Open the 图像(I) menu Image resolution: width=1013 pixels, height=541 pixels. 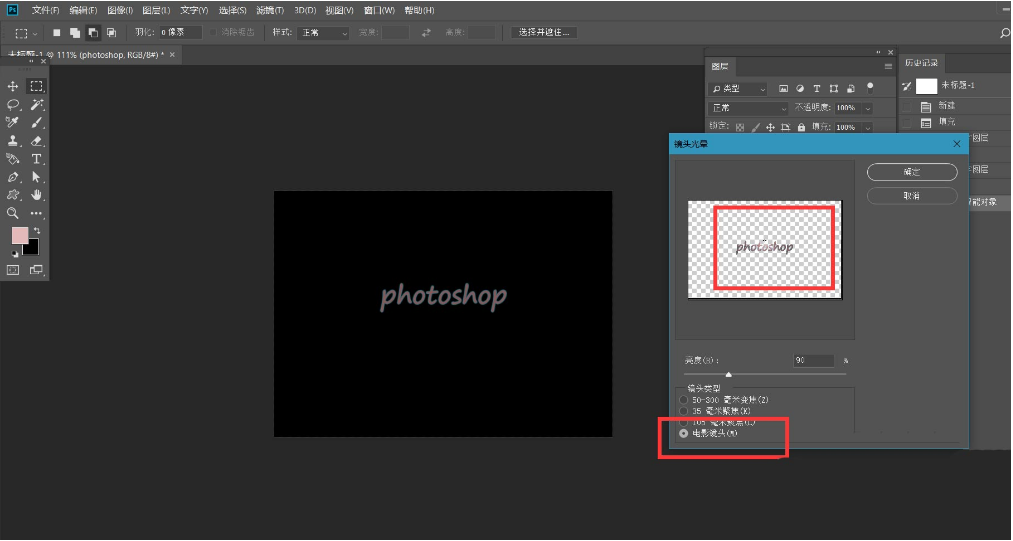click(119, 10)
